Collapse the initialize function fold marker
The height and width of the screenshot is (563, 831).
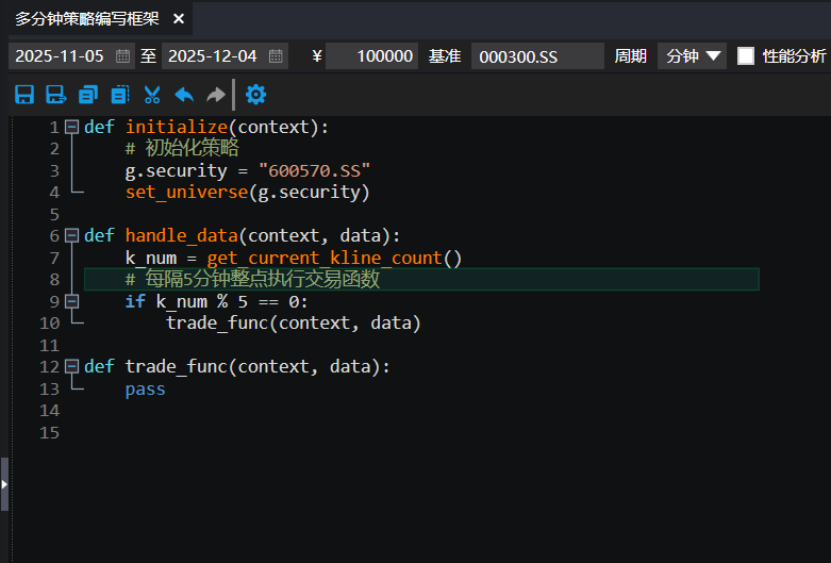(x=71, y=127)
